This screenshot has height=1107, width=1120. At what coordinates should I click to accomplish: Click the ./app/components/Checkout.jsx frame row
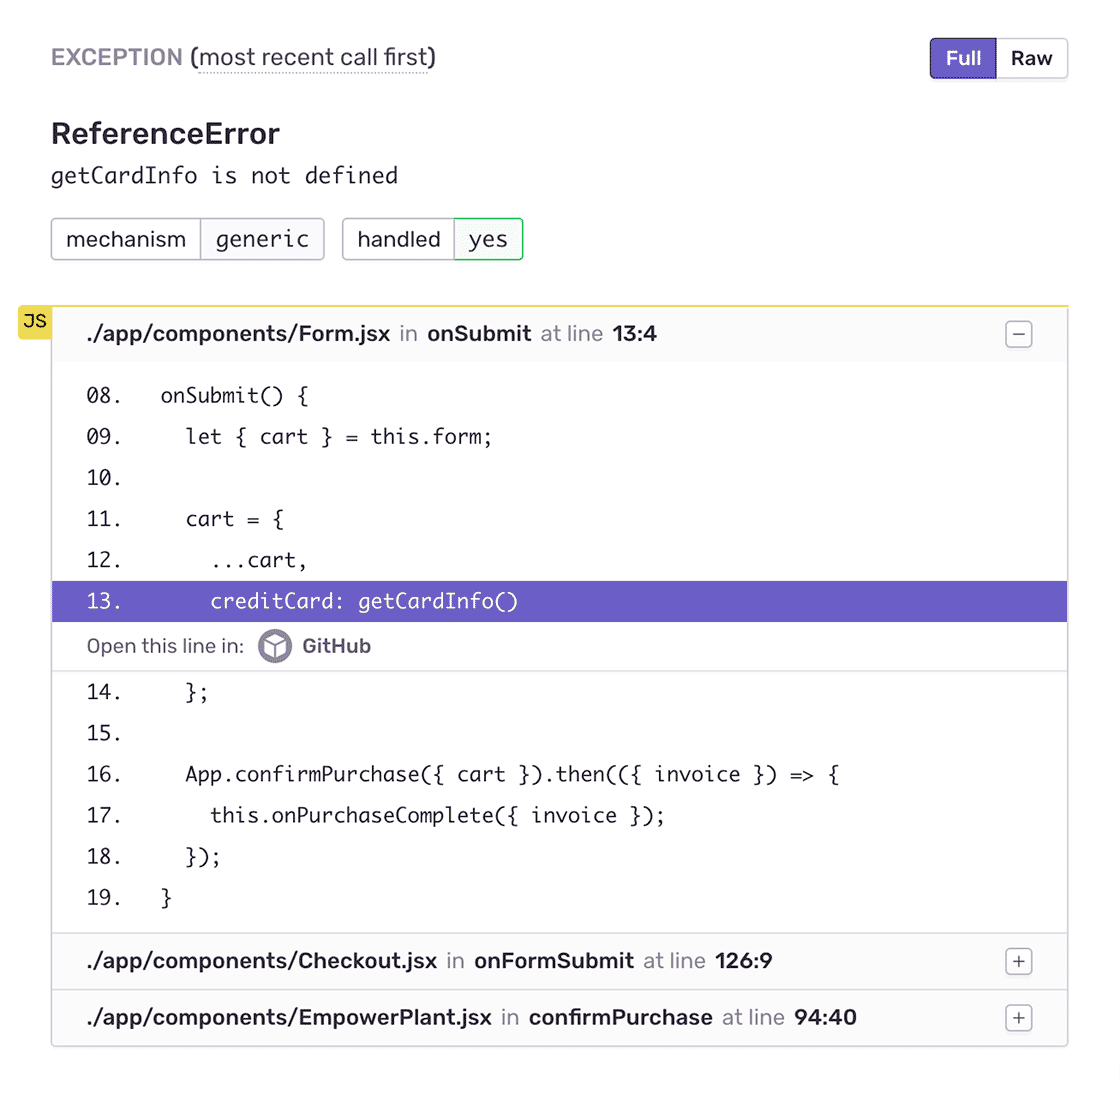point(262,962)
